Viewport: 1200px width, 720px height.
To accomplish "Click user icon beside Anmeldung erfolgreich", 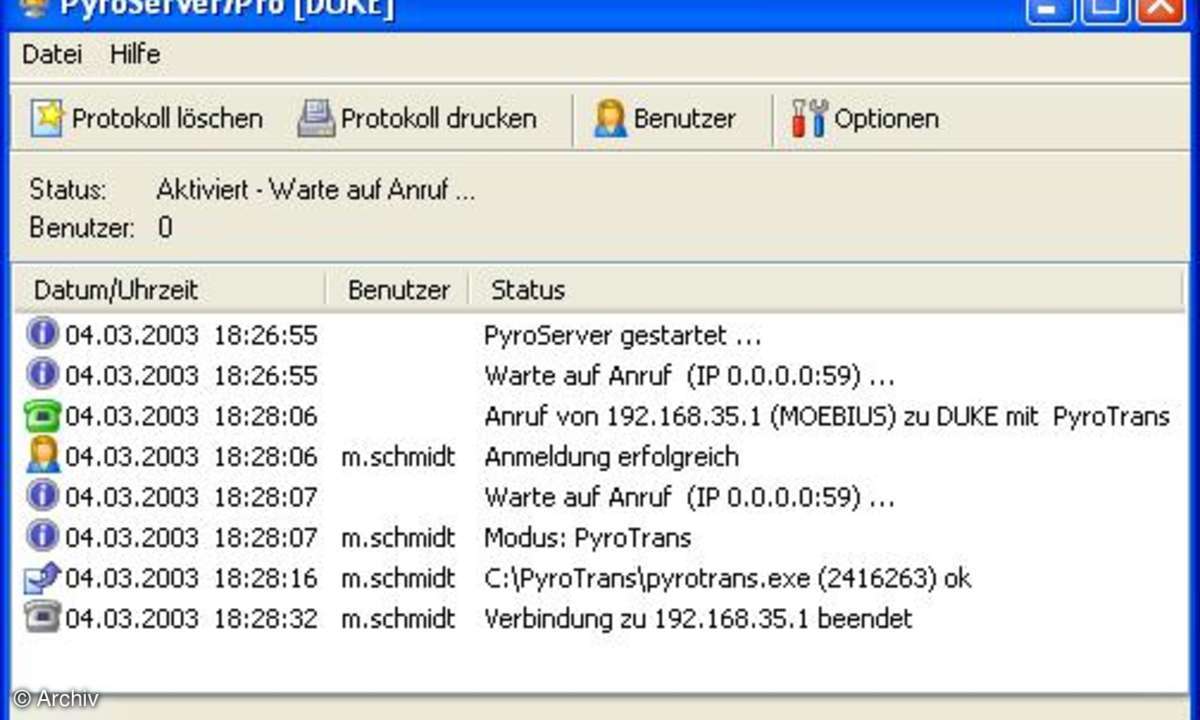I will pyautogui.click(x=43, y=457).
